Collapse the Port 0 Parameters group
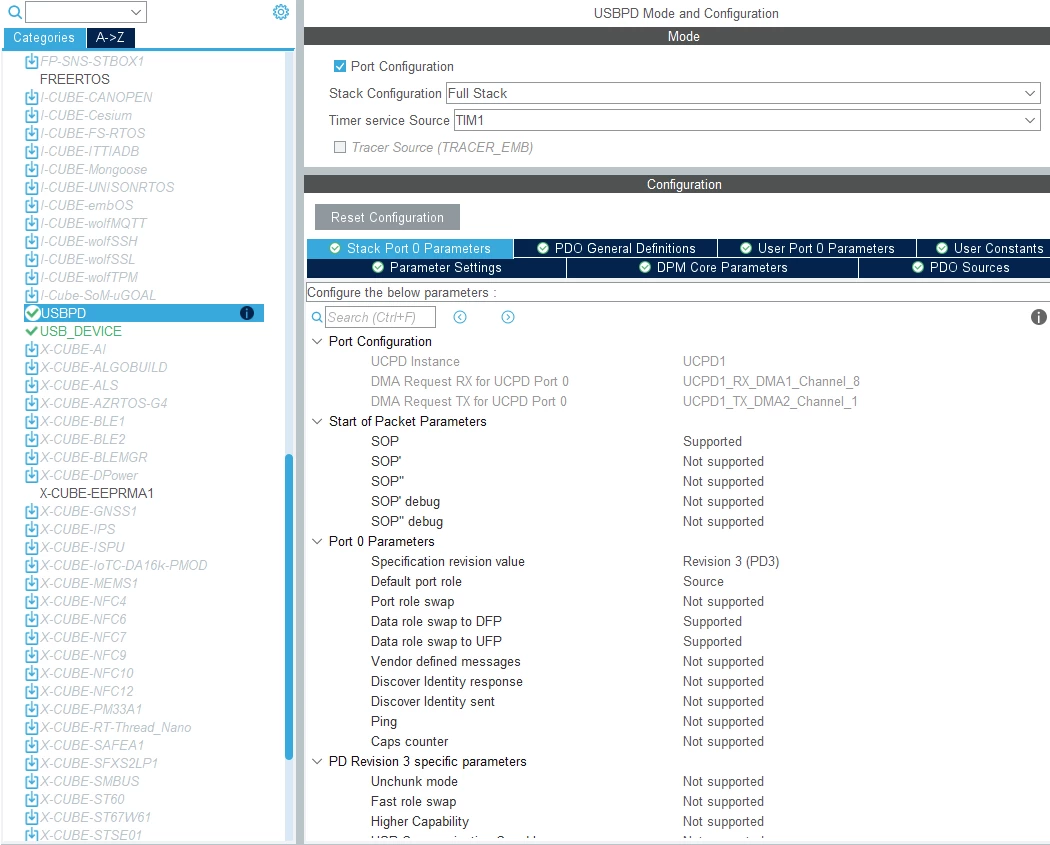 (x=317, y=541)
